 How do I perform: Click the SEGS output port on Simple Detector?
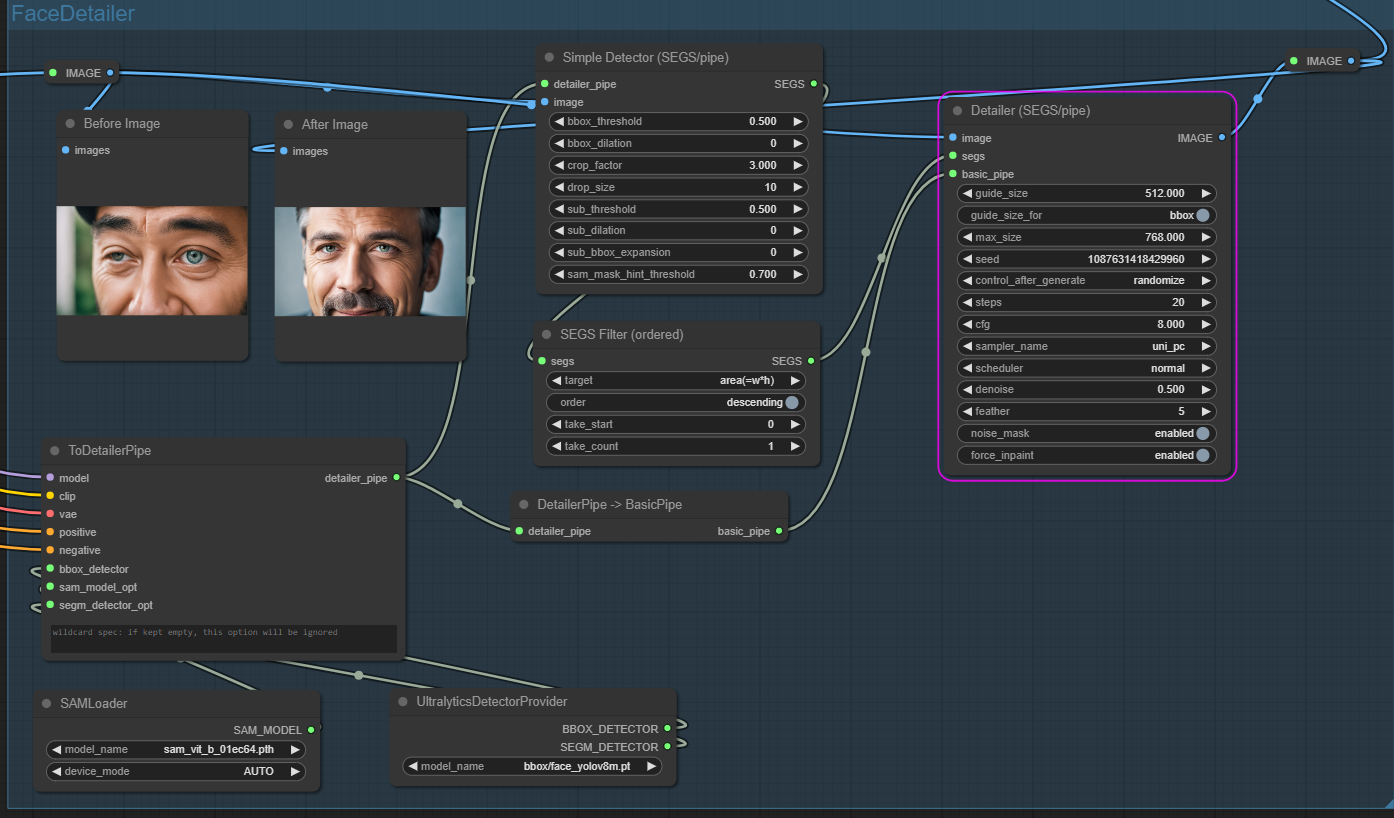click(x=813, y=84)
